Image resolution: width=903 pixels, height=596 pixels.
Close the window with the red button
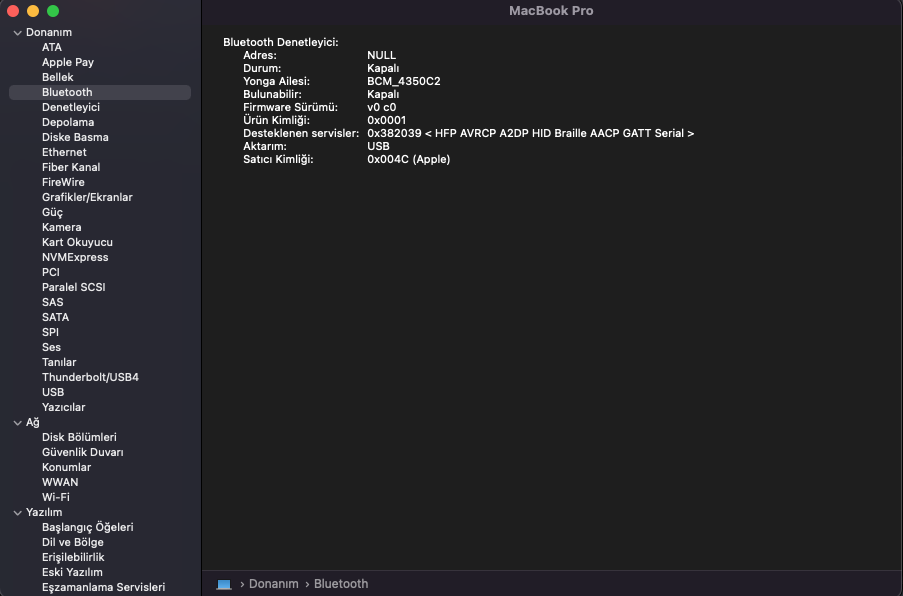[13, 11]
